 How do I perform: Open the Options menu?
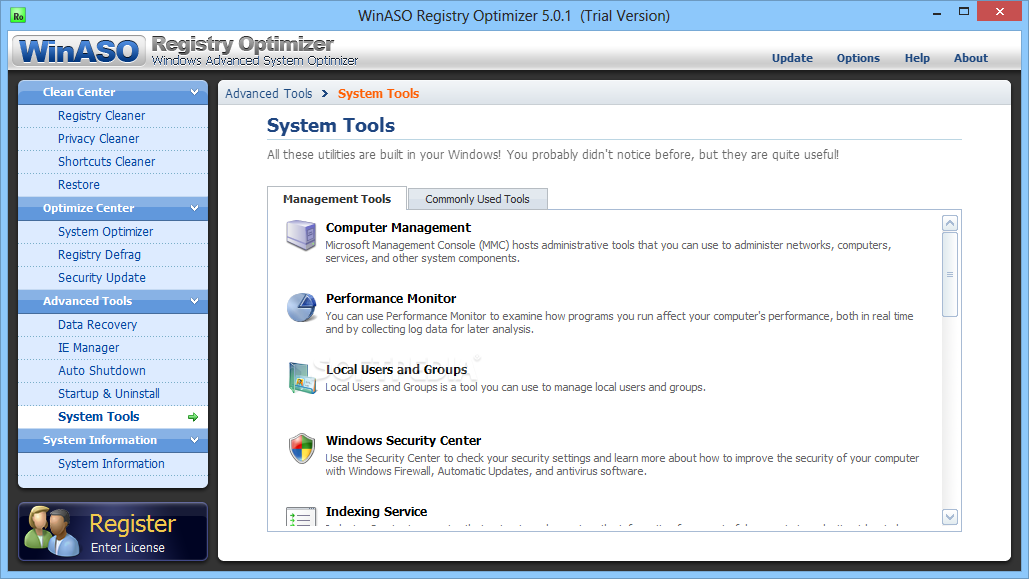pos(858,58)
